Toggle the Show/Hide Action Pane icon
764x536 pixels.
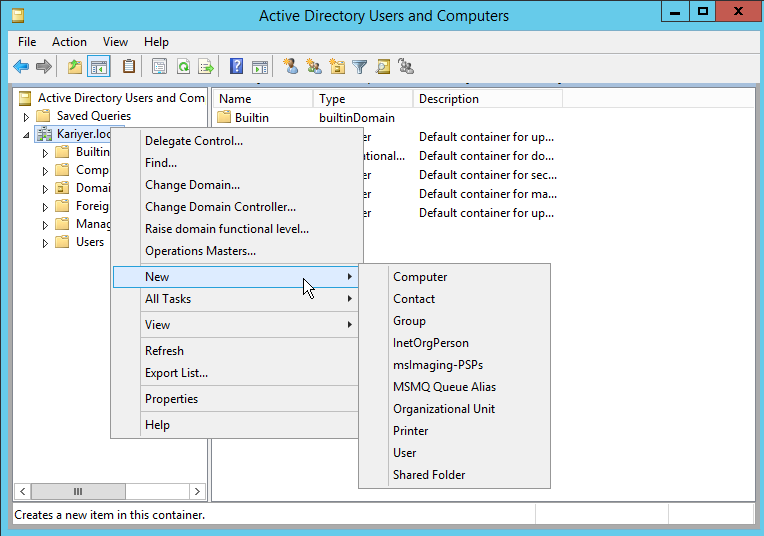click(x=260, y=66)
